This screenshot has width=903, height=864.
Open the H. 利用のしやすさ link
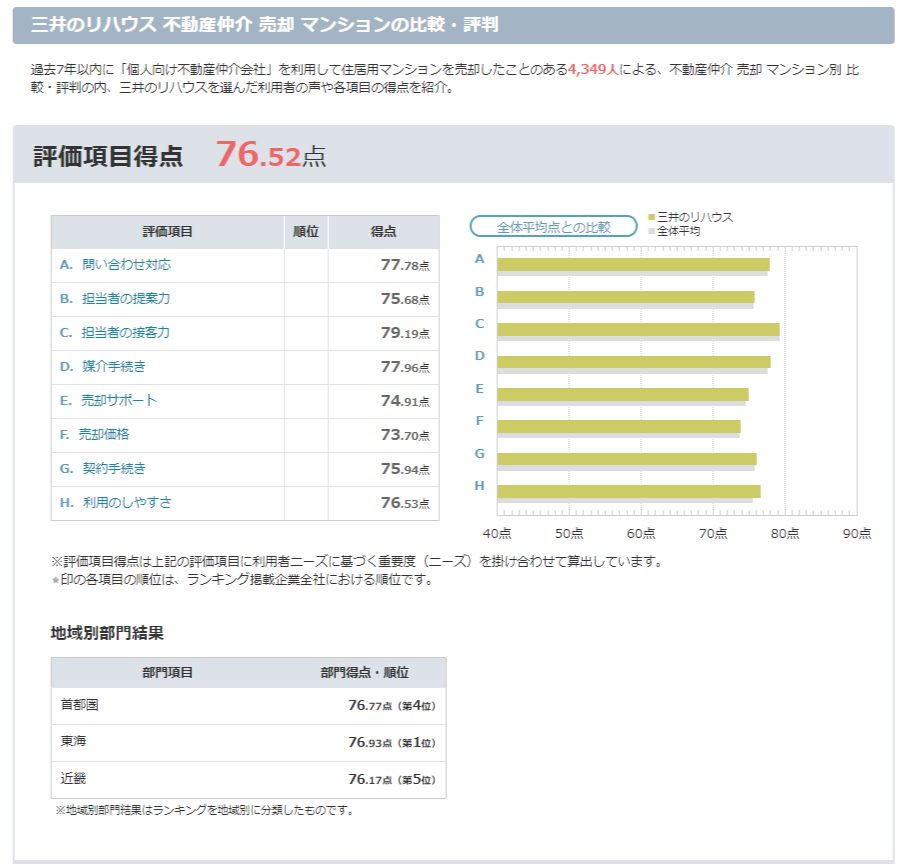(115, 502)
